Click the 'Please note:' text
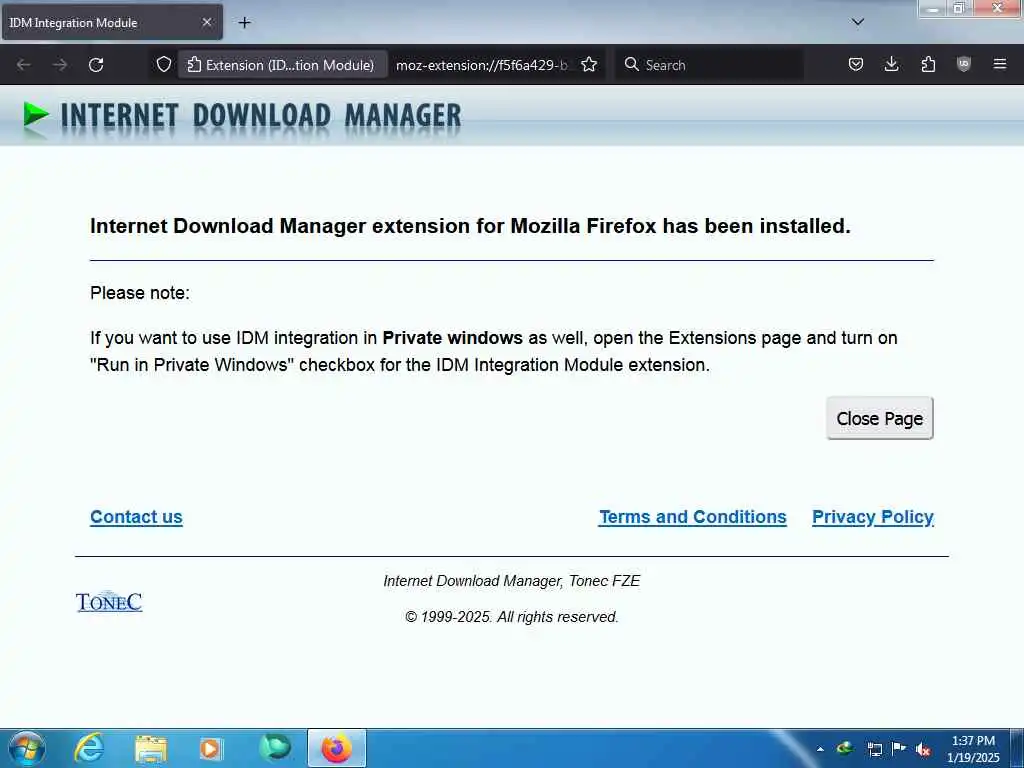Image resolution: width=1024 pixels, height=768 pixels. pyautogui.click(x=140, y=293)
